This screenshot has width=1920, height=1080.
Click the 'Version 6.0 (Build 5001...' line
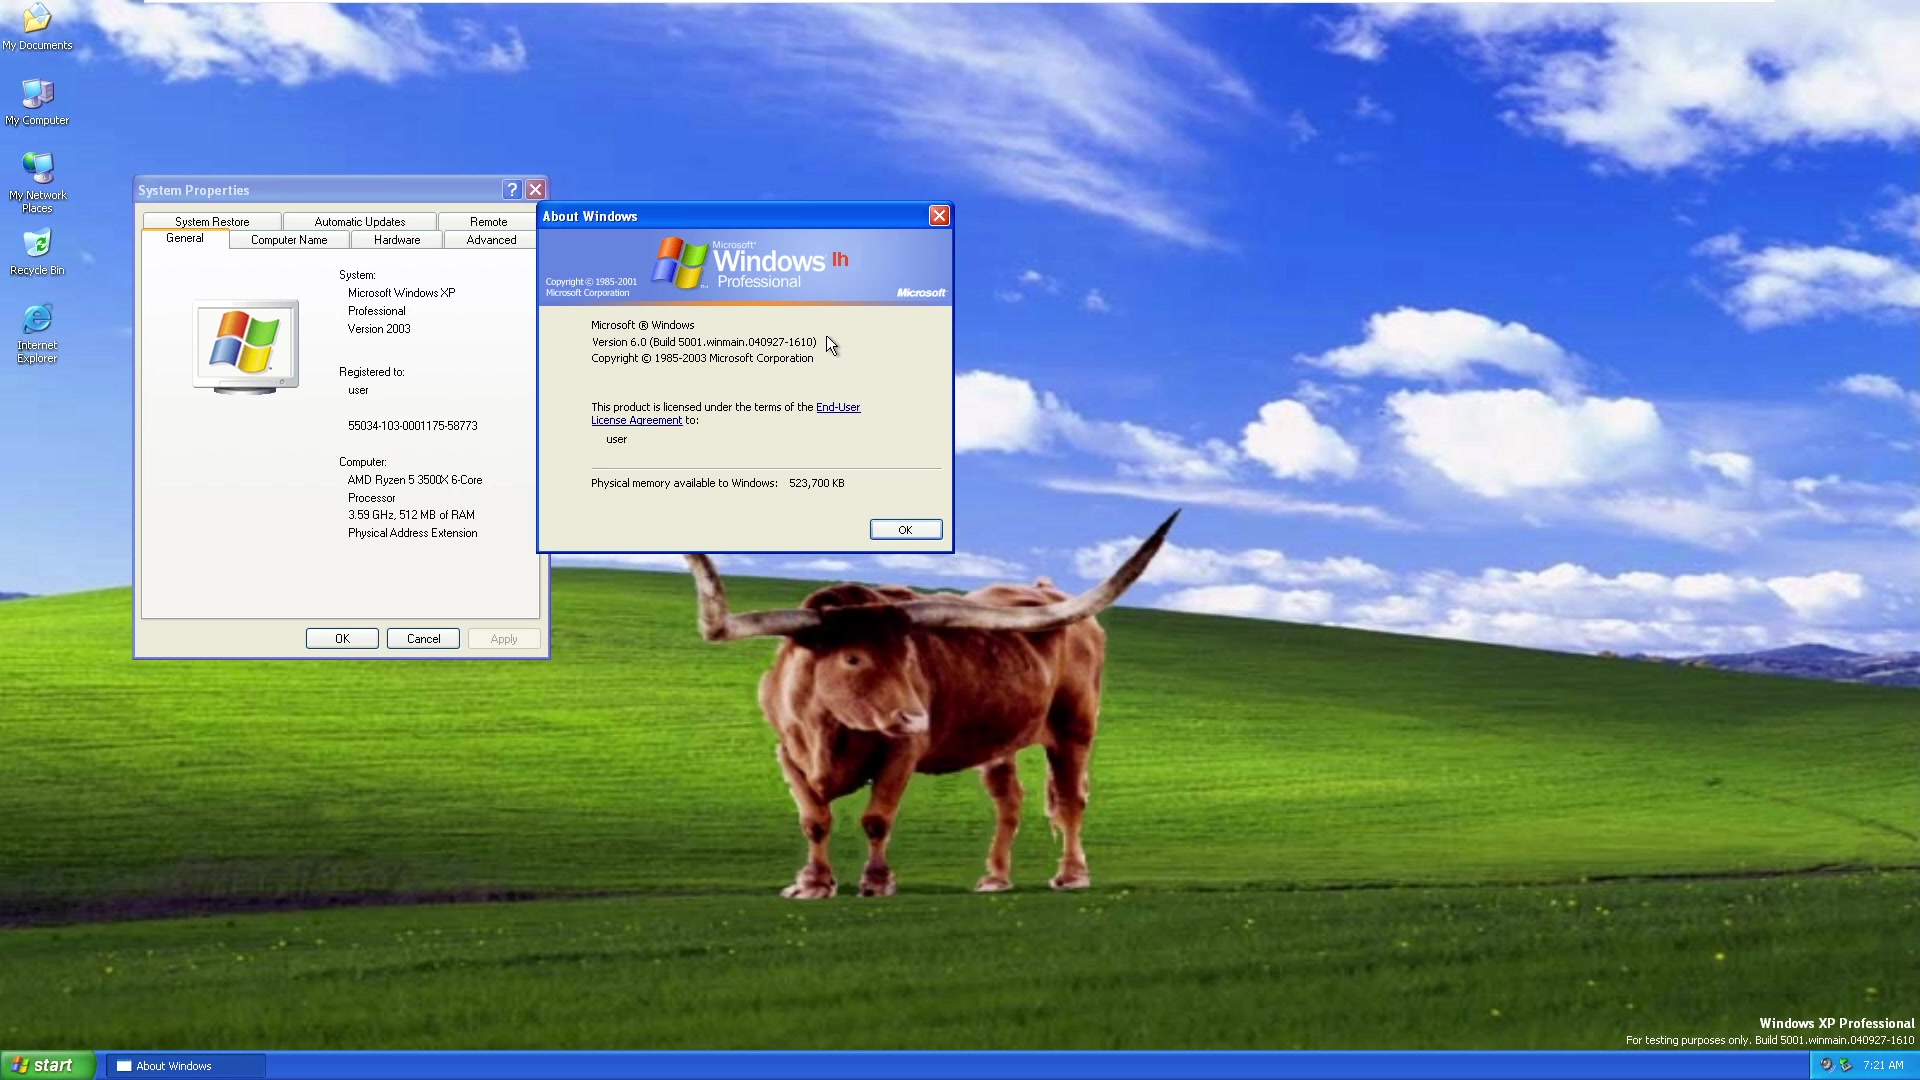coord(703,342)
